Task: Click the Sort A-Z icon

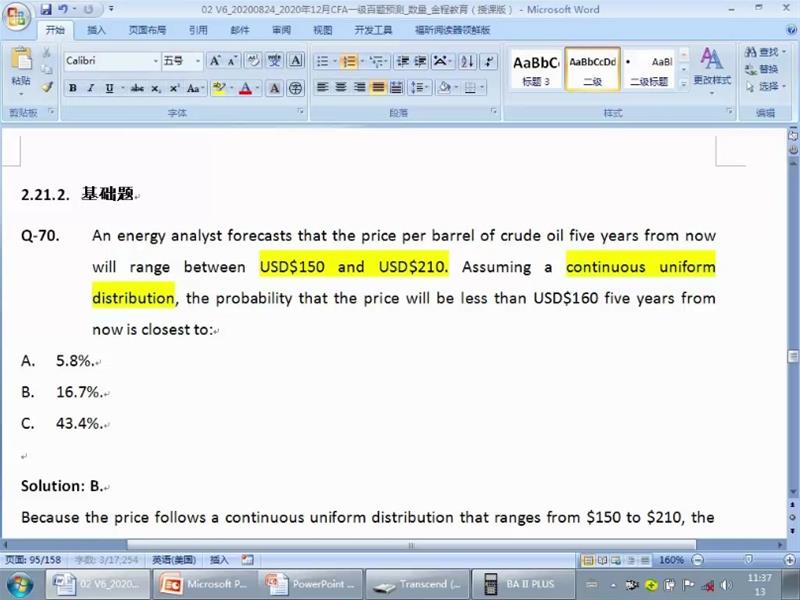Action: tap(467, 61)
